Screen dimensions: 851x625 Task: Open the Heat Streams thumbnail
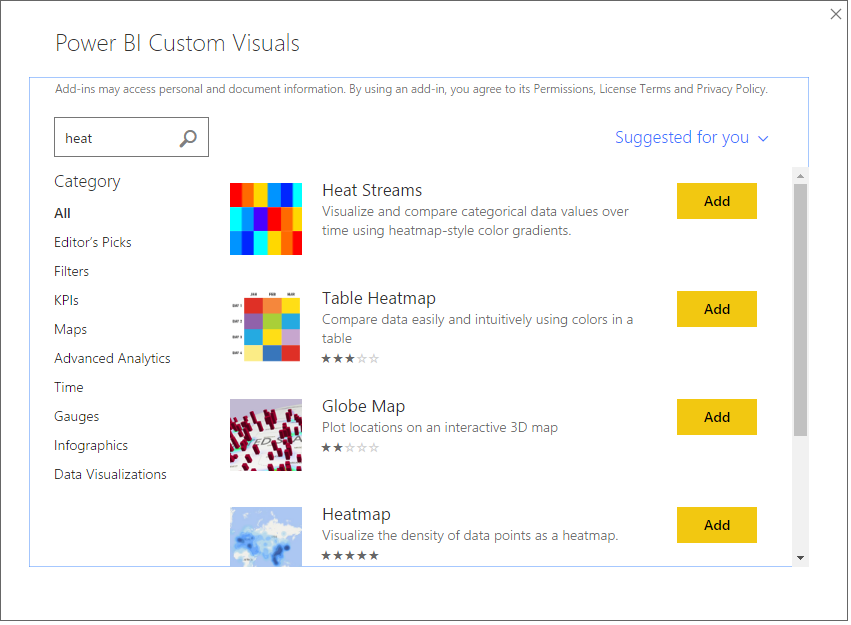(266, 219)
